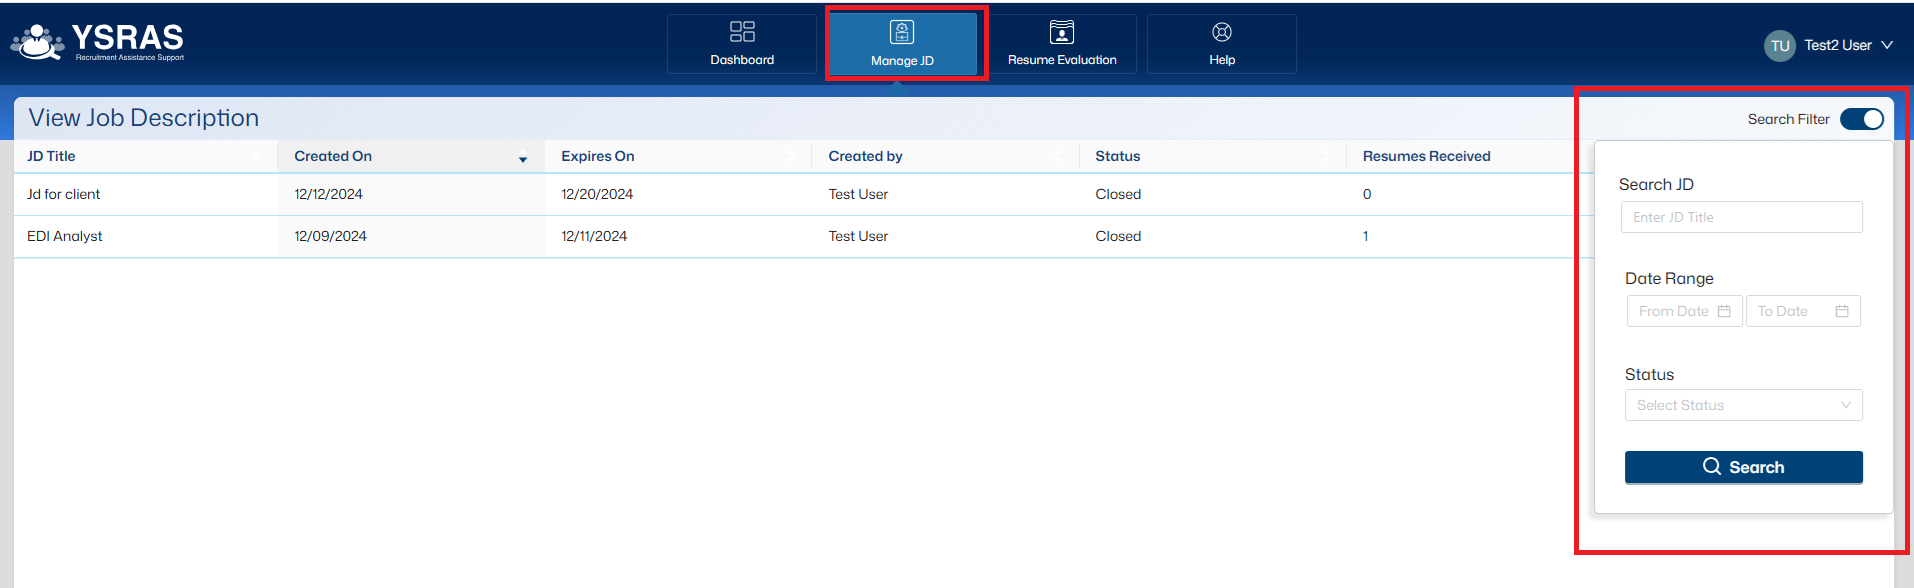Expand the Select Status dropdown
1914x588 pixels.
click(x=1743, y=405)
